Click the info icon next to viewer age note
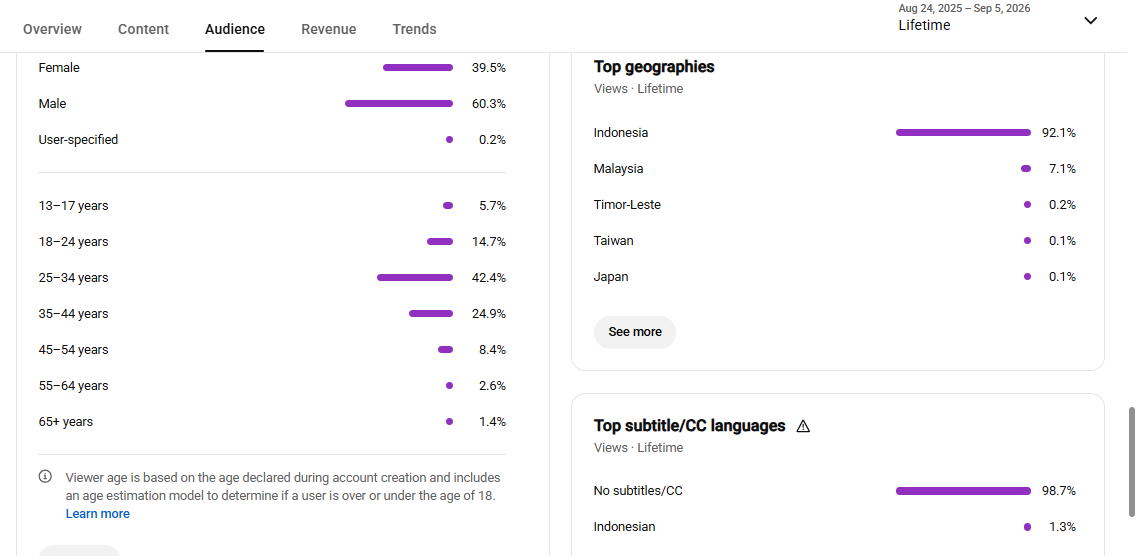1136x556 pixels. pos(46,477)
